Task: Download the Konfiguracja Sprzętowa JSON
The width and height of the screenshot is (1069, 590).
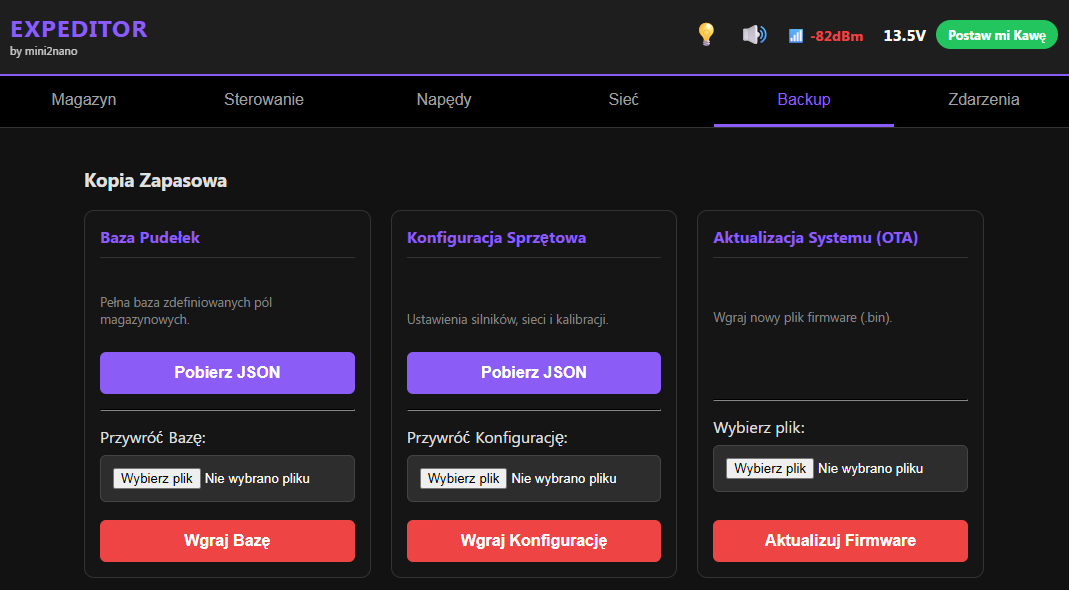Action: pyautogui.click(x=534, y=373)
